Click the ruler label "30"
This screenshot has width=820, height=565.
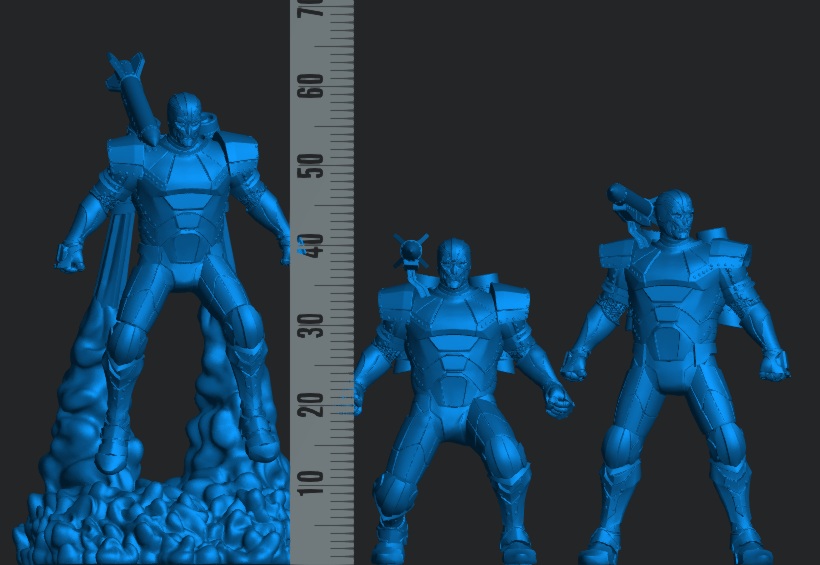(310, 325)
